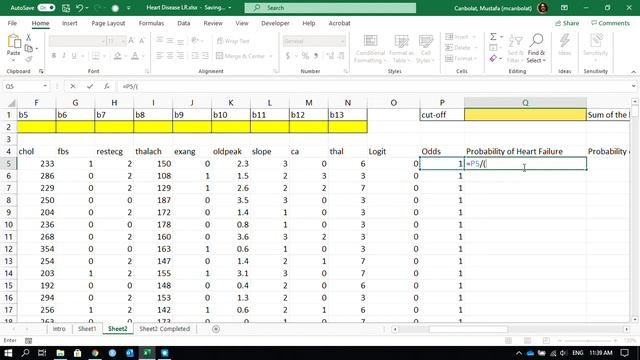The height and width of the screenshot is (360, 640).
Task: Click the Cut scissors icon
Action: point(29,37)
